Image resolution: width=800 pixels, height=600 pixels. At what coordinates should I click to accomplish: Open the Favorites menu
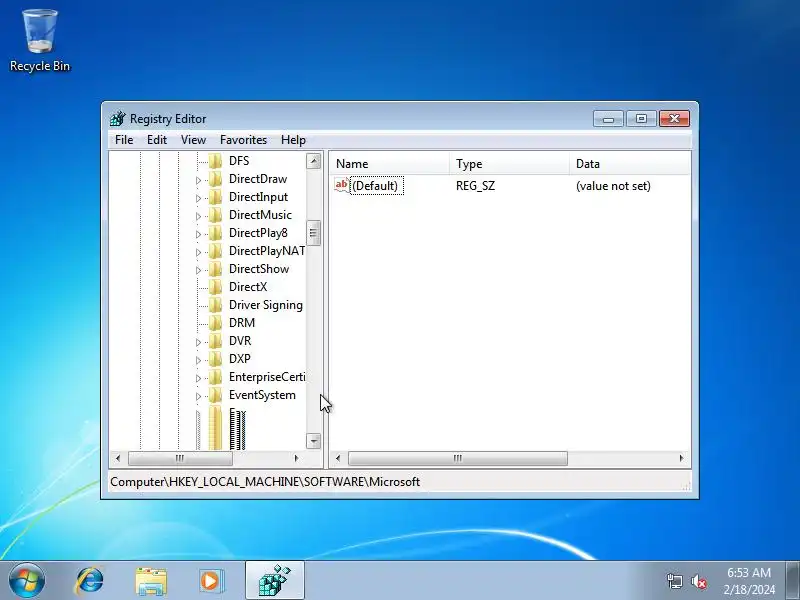243,140
